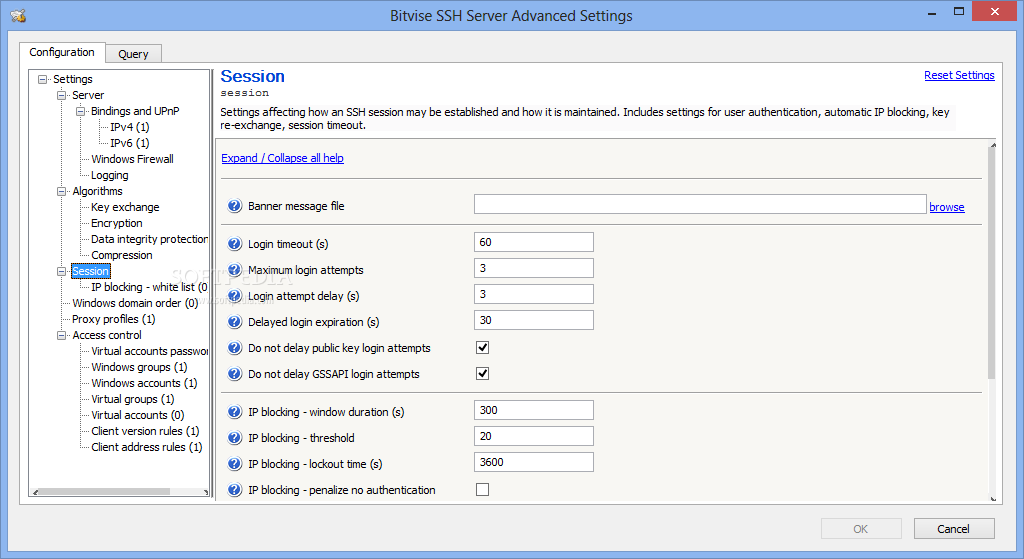This screenshot has width=1024, height=559.
Task: Collapse the Access control node
Action: pyautogui.click(x=61, y=335)
